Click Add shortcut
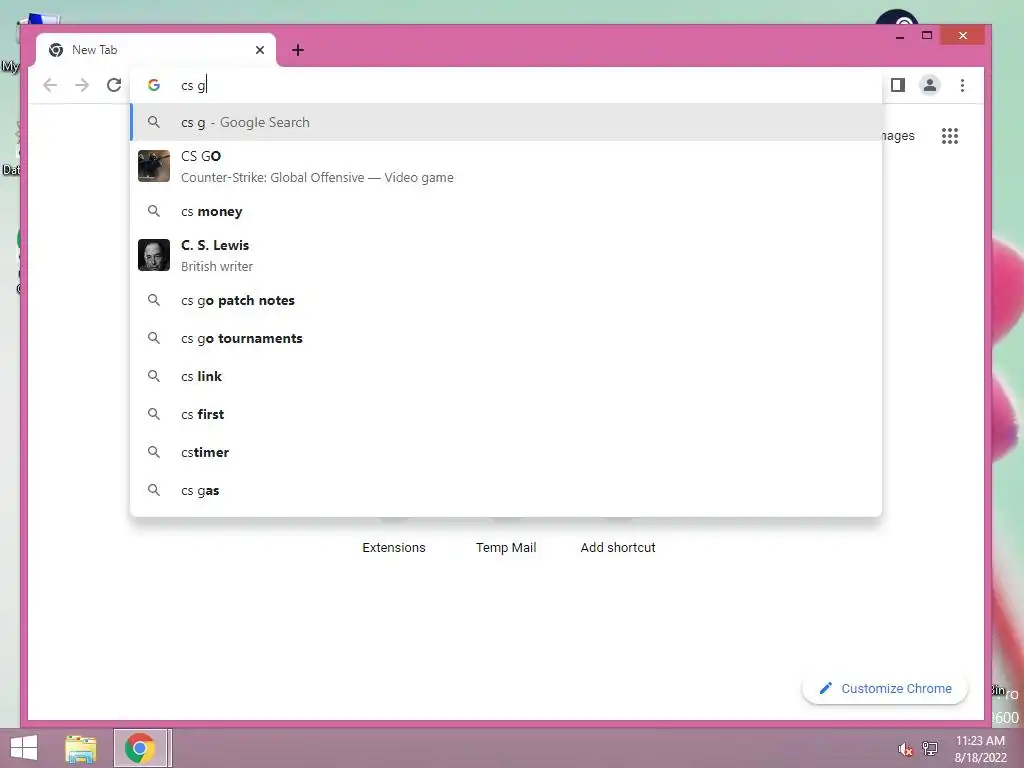This screenshot has height=768, width=1024. 618,547
